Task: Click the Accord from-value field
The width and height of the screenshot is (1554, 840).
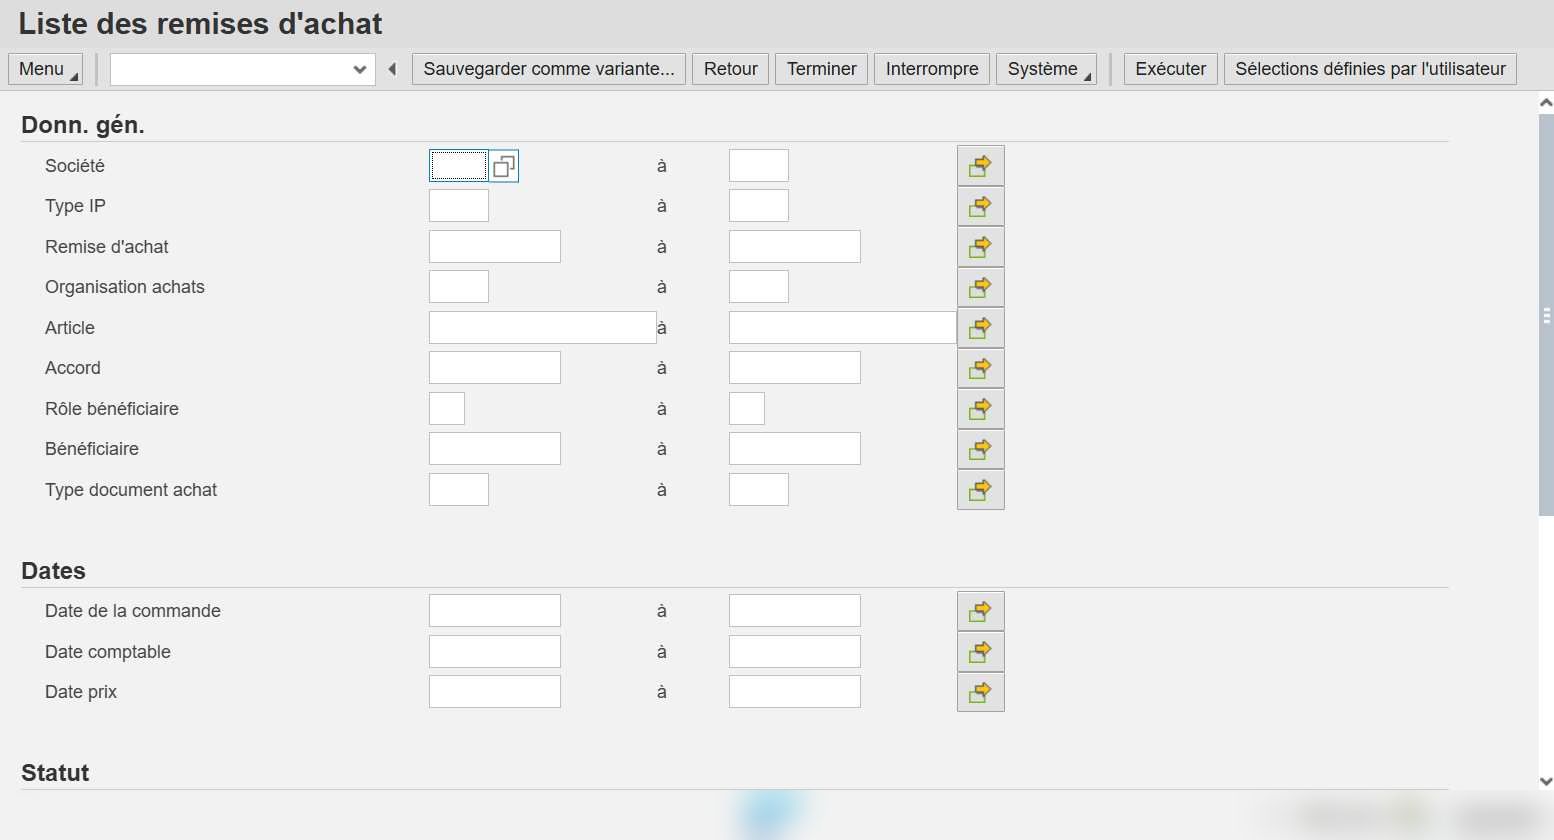Action: click(x=495, y=368)
